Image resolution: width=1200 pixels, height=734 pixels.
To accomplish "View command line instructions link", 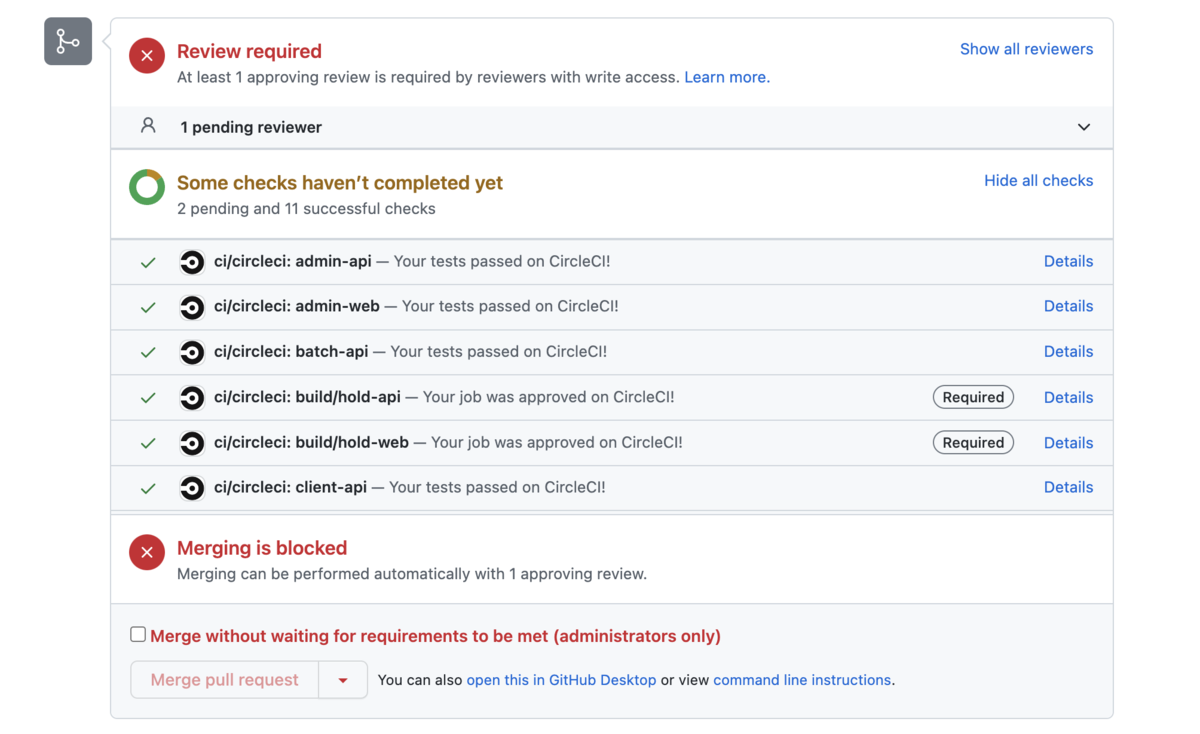I will (802, 680).
